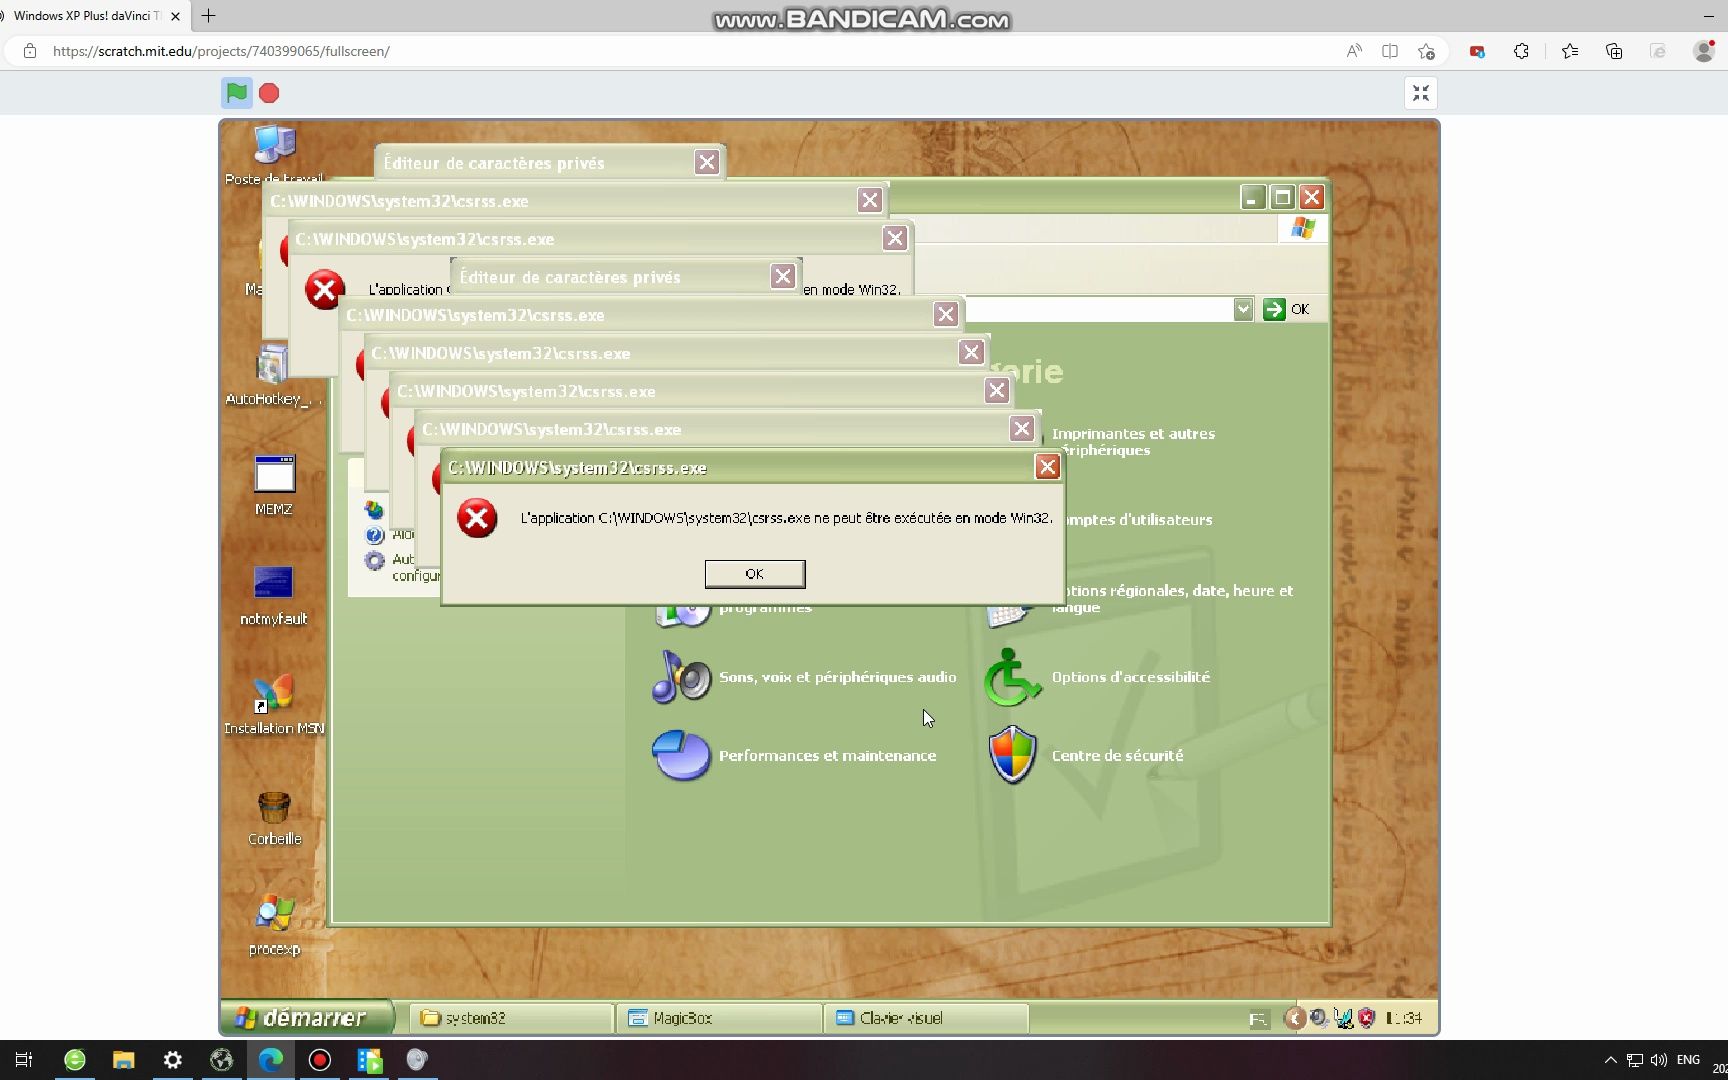This screenshot has height=1080, width=1728.
Task: Click the Centre de sécurité link
Action: tap(1117, 756)
